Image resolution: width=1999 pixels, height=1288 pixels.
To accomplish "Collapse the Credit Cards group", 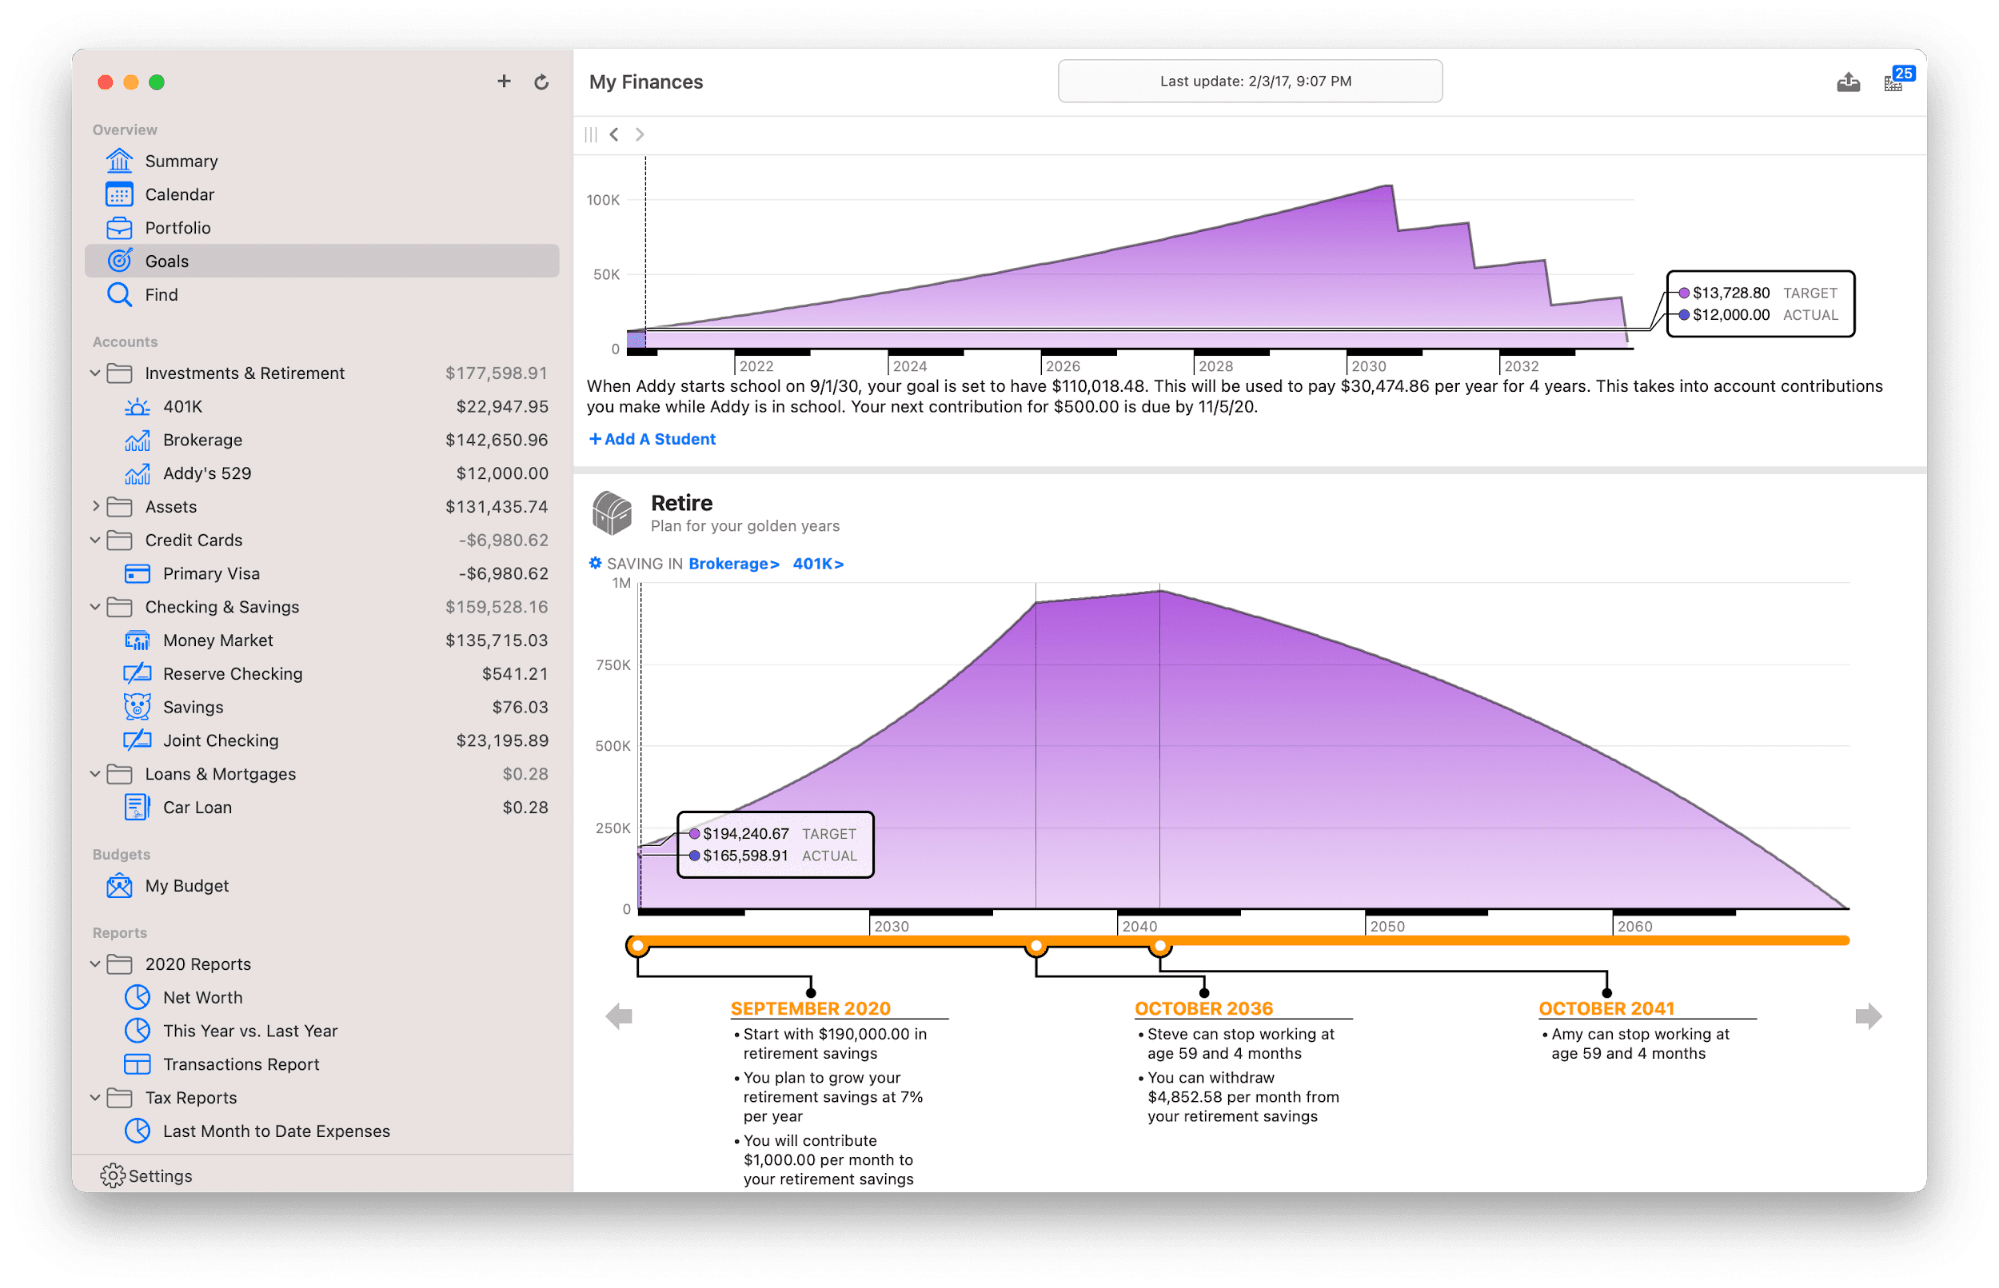I will click(96, 540).
